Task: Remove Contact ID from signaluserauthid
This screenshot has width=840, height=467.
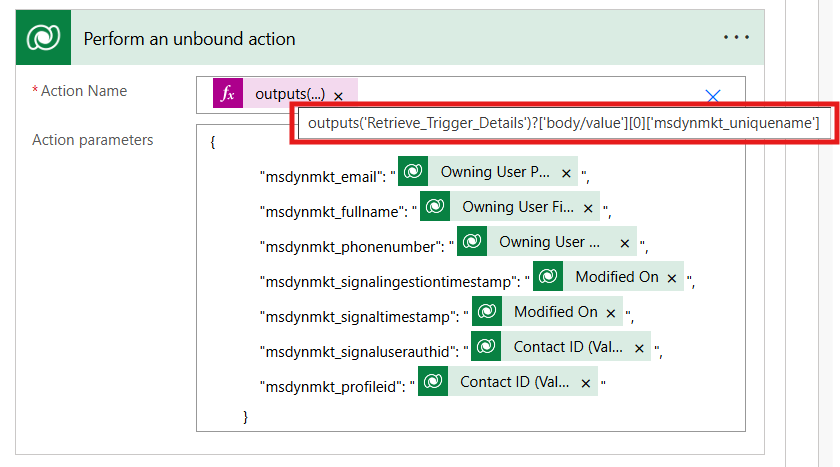Action: pyautogui.click(x=640, y=348)
